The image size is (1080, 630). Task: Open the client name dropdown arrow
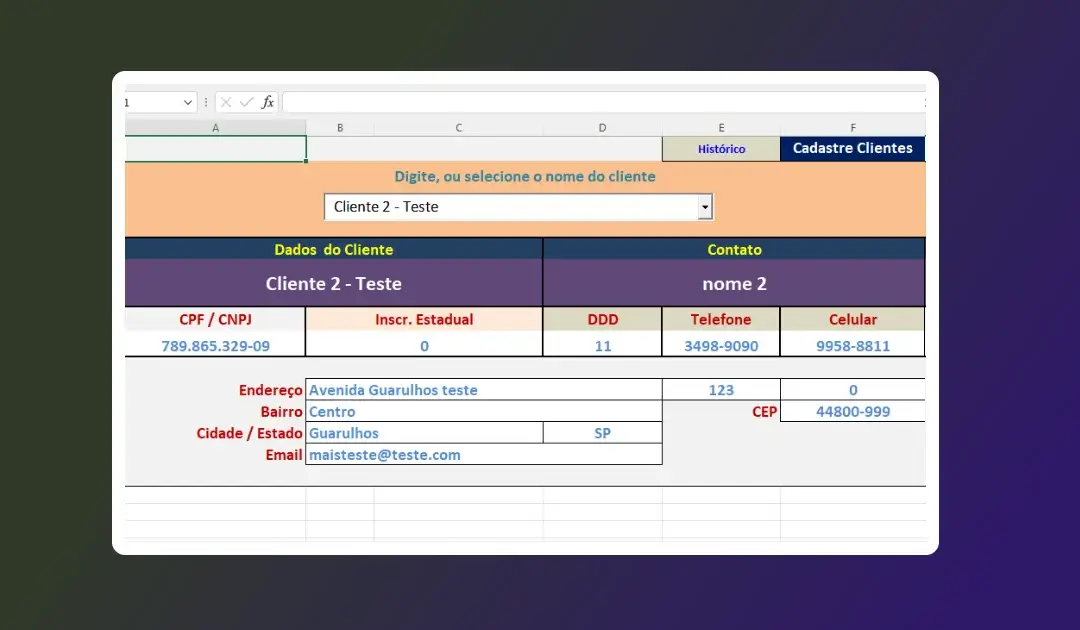point(705,207)
